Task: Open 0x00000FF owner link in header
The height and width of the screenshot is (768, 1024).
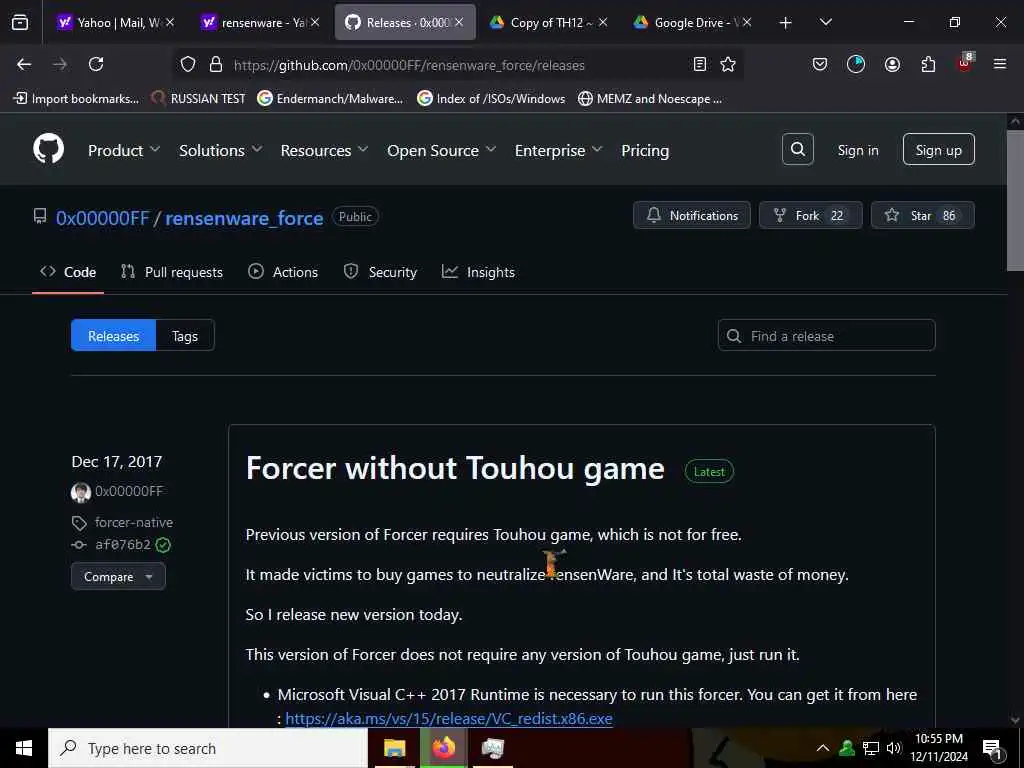Action: (x=103, y=218)
